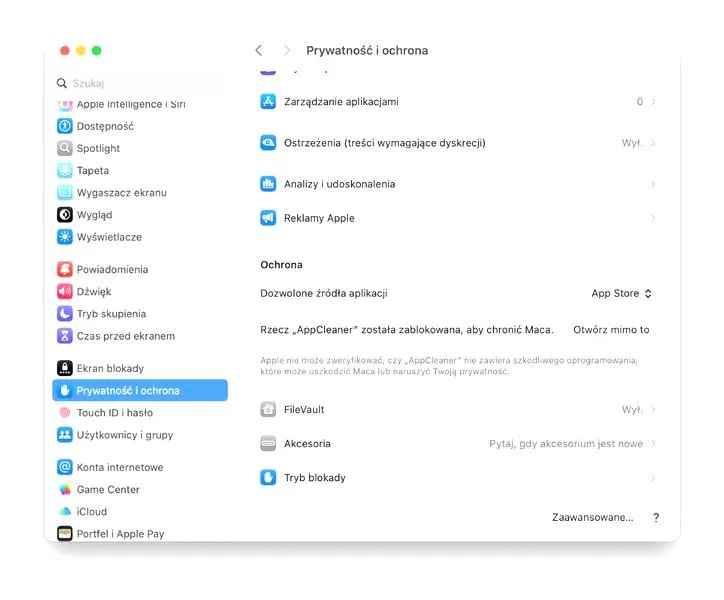Click the Spotlight magnifier icon
The width and height of the screenshot is (724, 600).
pyautogui.click(x=65, y=148)
